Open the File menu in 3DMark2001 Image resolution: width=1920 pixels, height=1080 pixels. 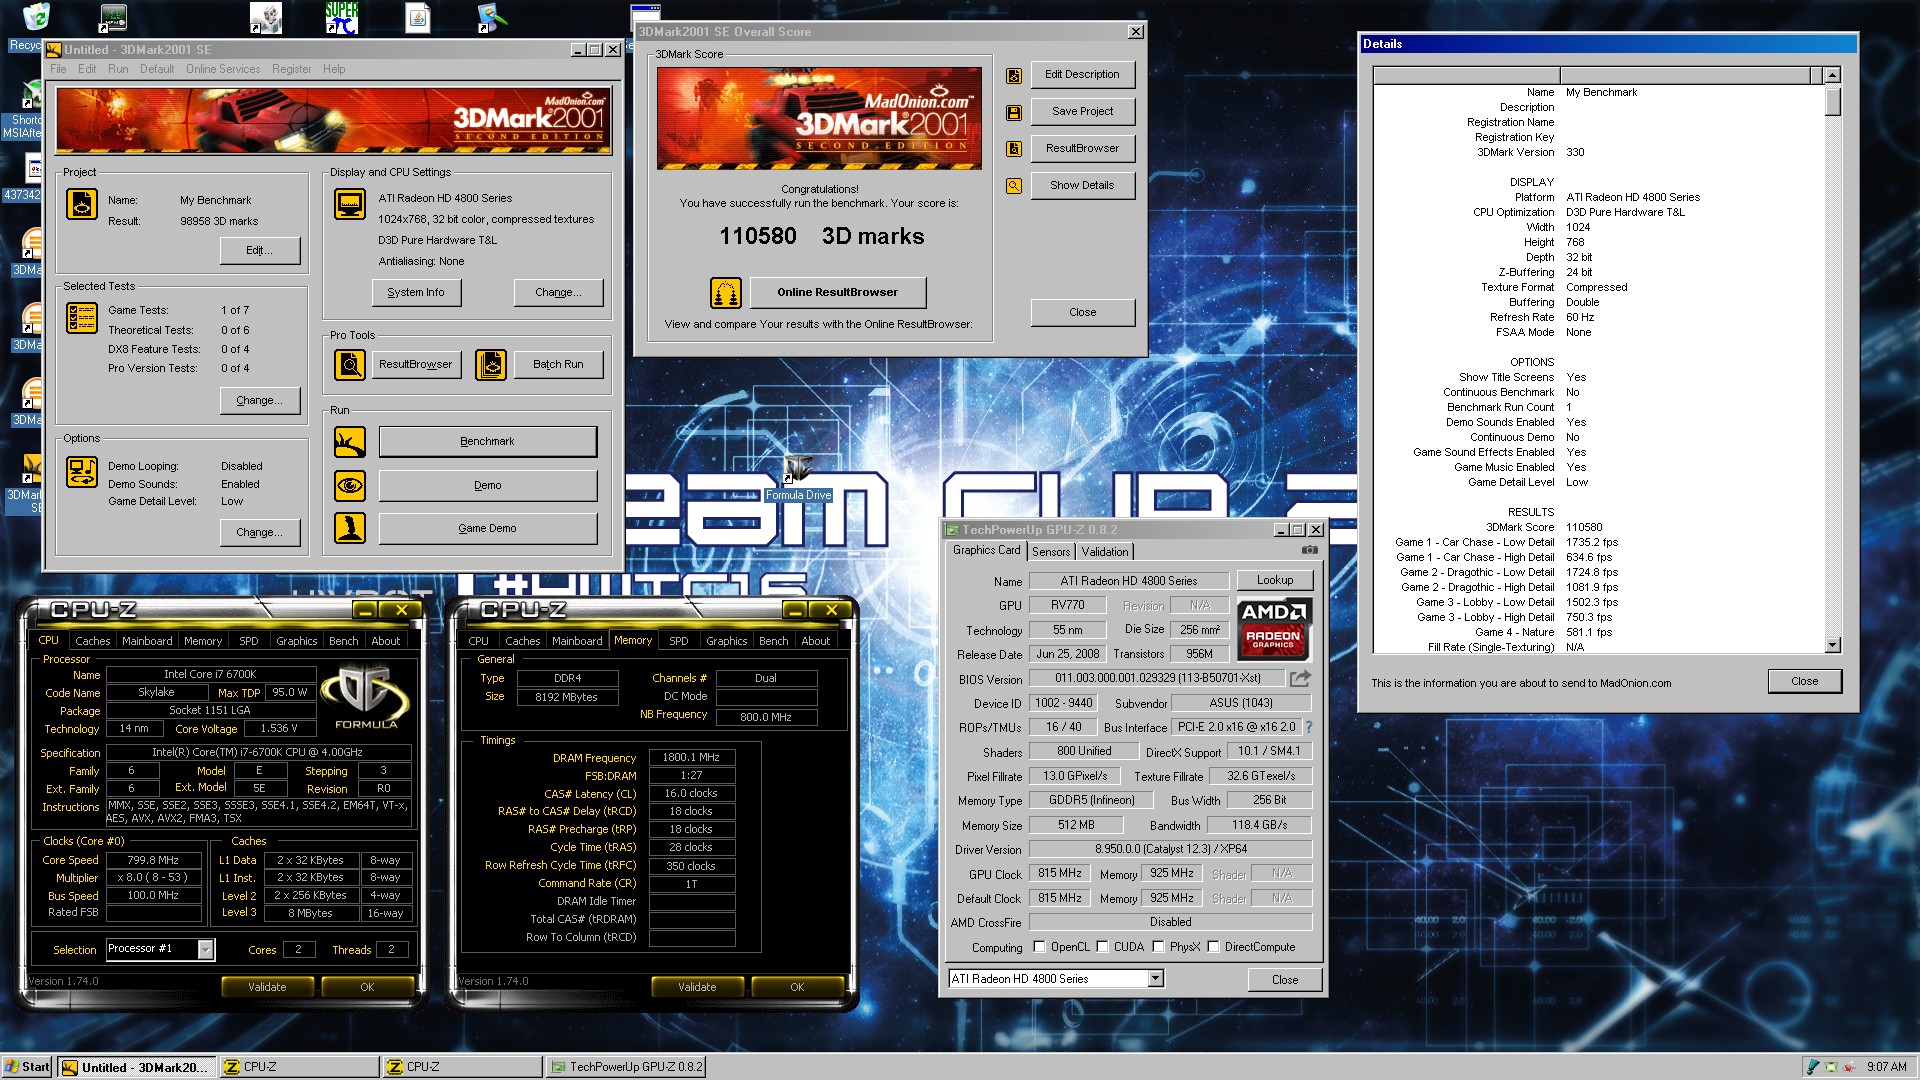pos(58,69)
